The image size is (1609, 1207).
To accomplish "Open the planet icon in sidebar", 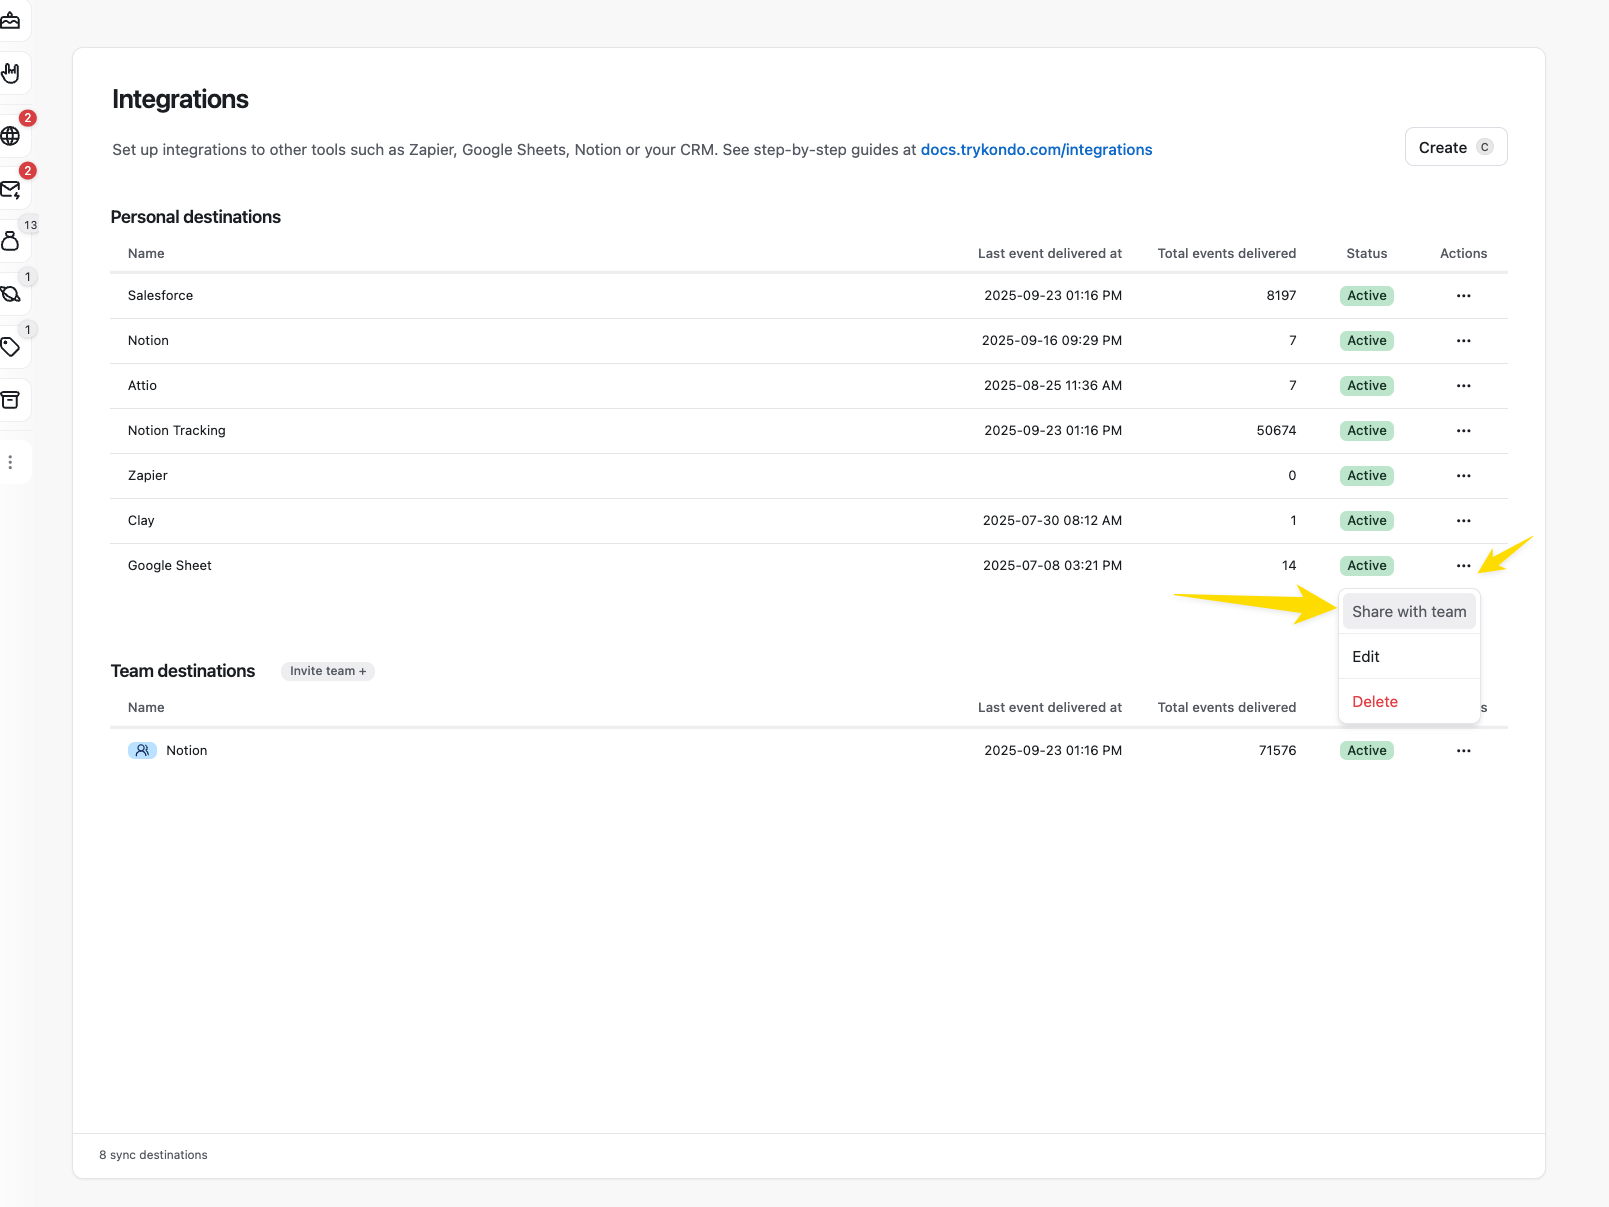I will (10, 294).
